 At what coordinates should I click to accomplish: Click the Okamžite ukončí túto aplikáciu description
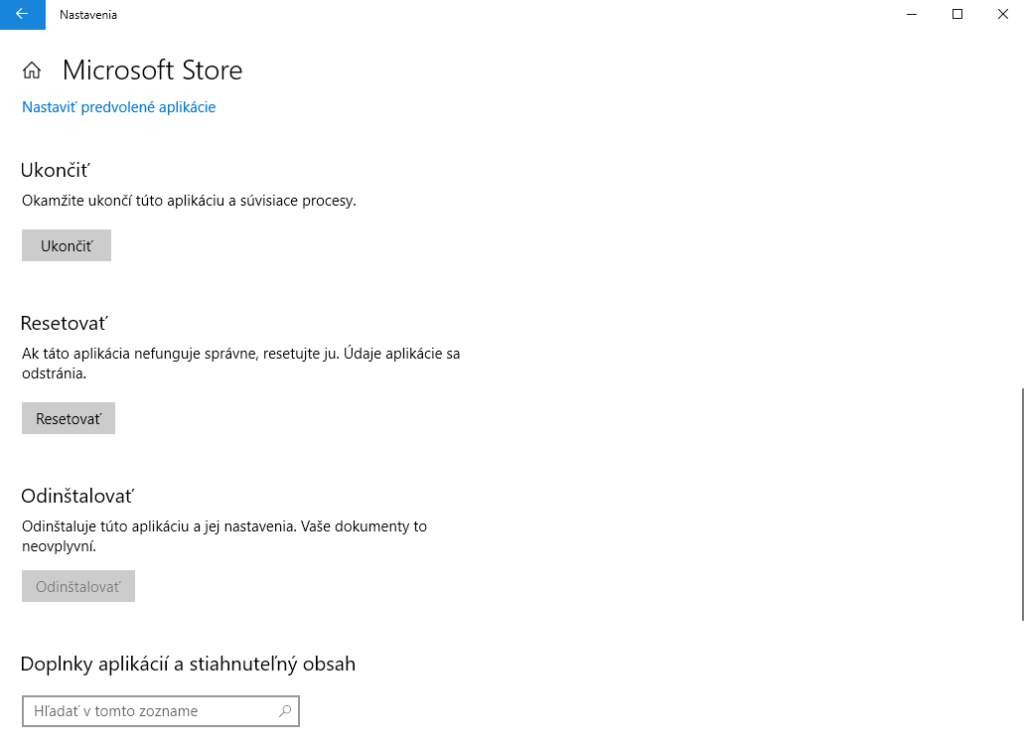(189, 200)
